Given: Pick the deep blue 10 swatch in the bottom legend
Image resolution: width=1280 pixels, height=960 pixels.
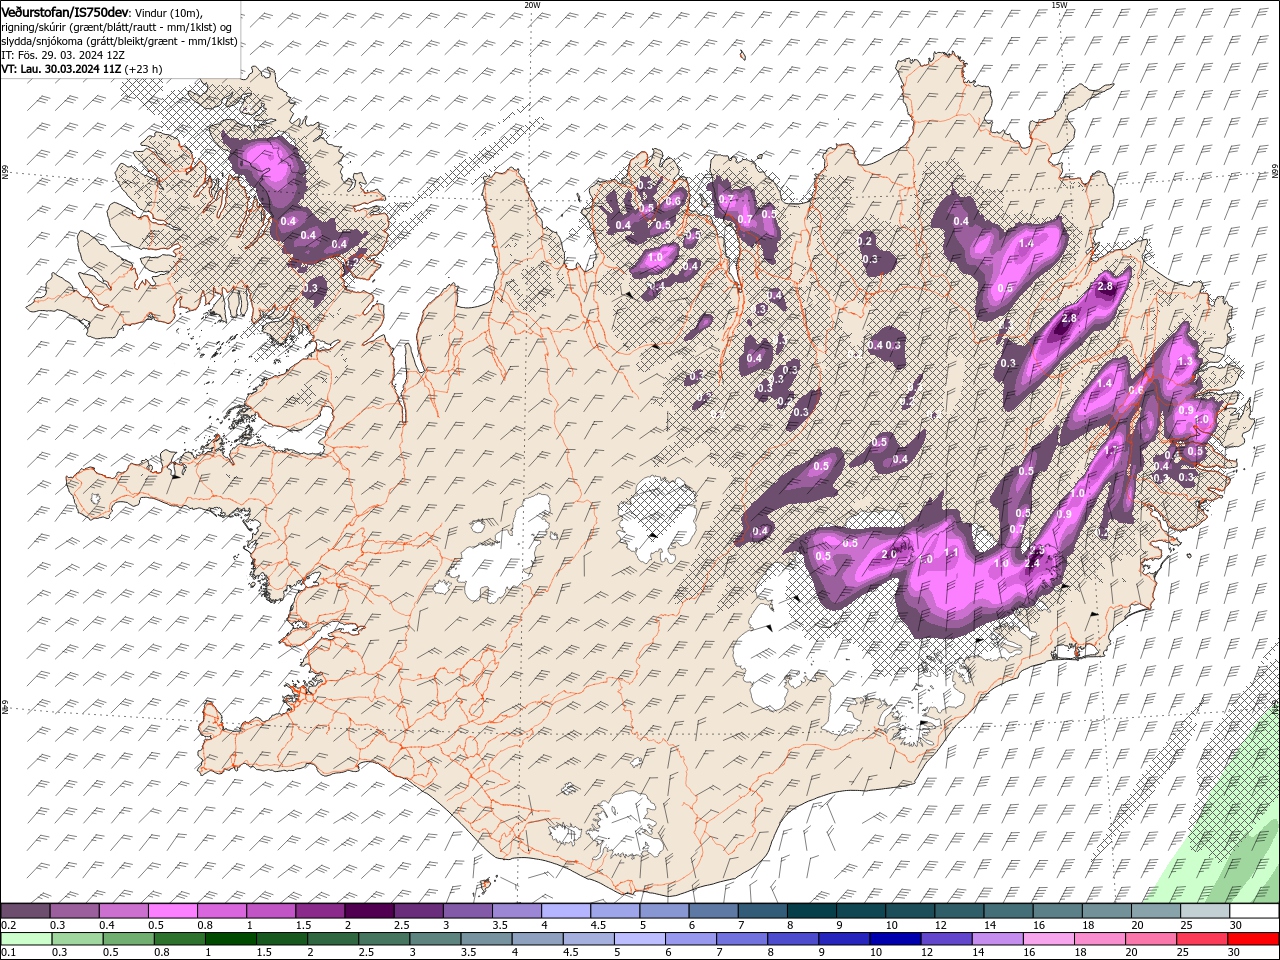Looking at the screenshot, I should [x=894, y=939].
